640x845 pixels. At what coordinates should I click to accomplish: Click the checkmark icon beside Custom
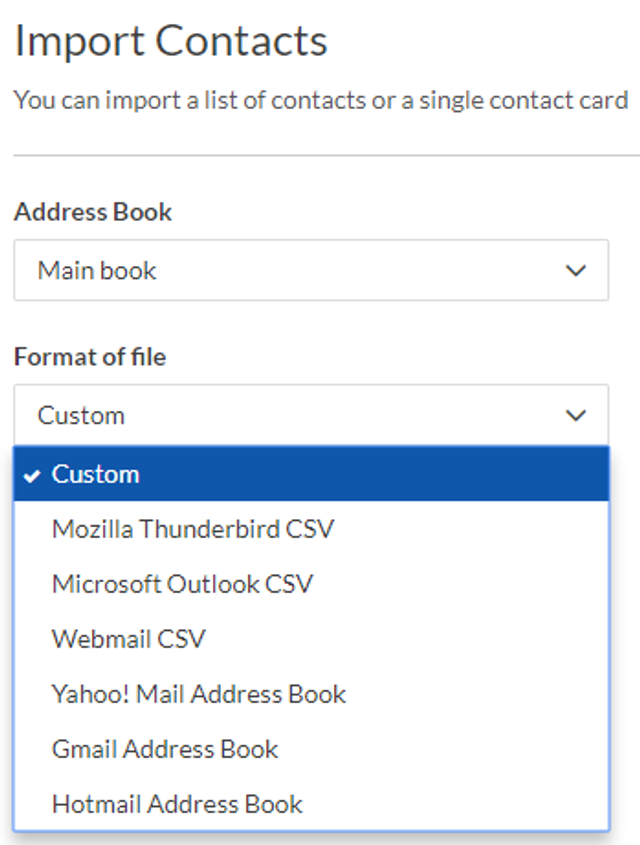[32, 475]
